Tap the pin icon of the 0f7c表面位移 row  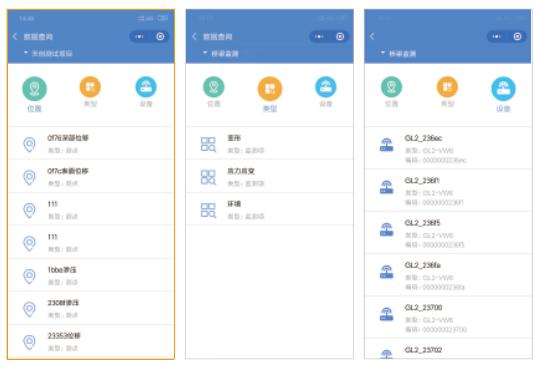point(29,177)
